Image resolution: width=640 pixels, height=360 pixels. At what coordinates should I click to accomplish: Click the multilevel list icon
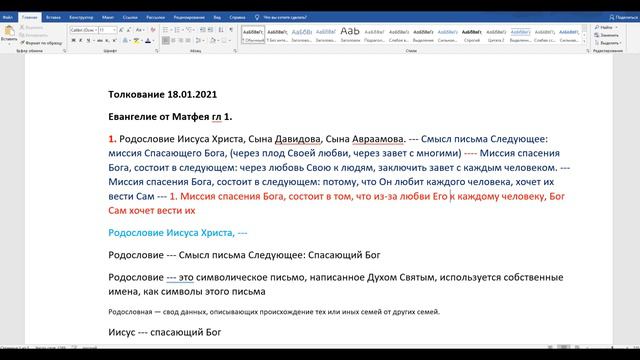[x=189, y=30]
